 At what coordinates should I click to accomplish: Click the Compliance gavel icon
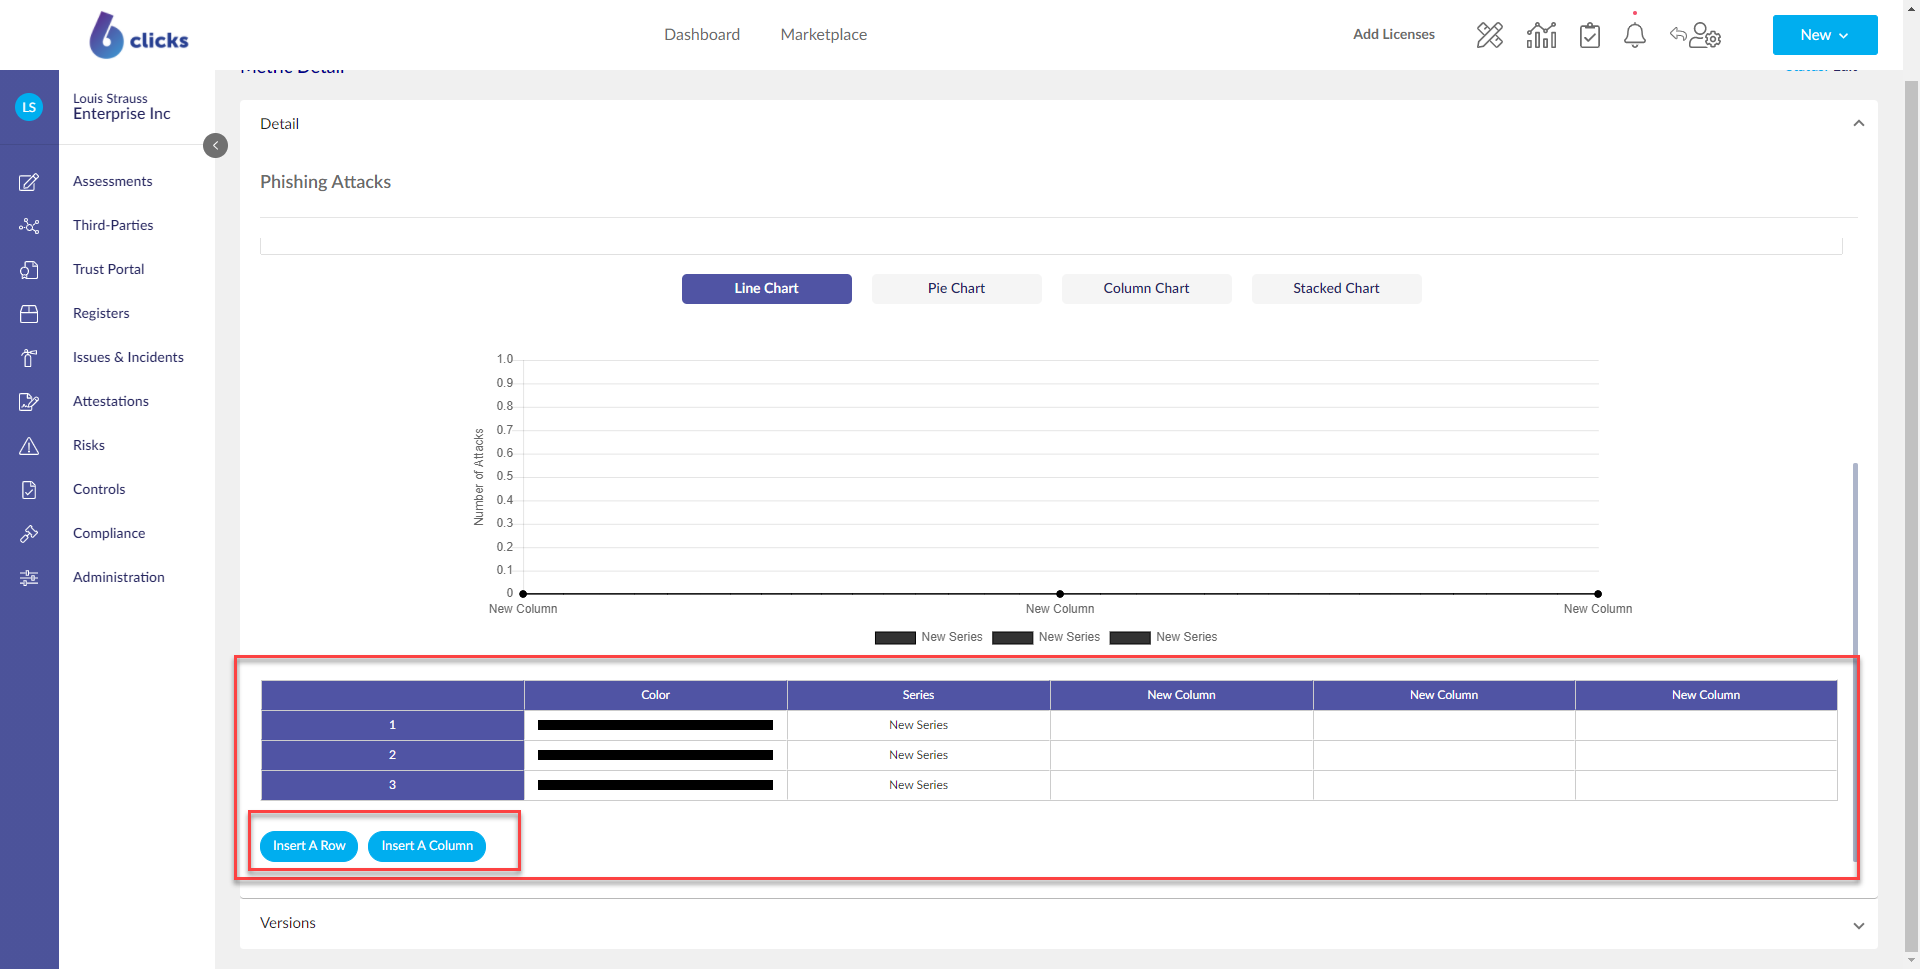(x=29, y=534)
